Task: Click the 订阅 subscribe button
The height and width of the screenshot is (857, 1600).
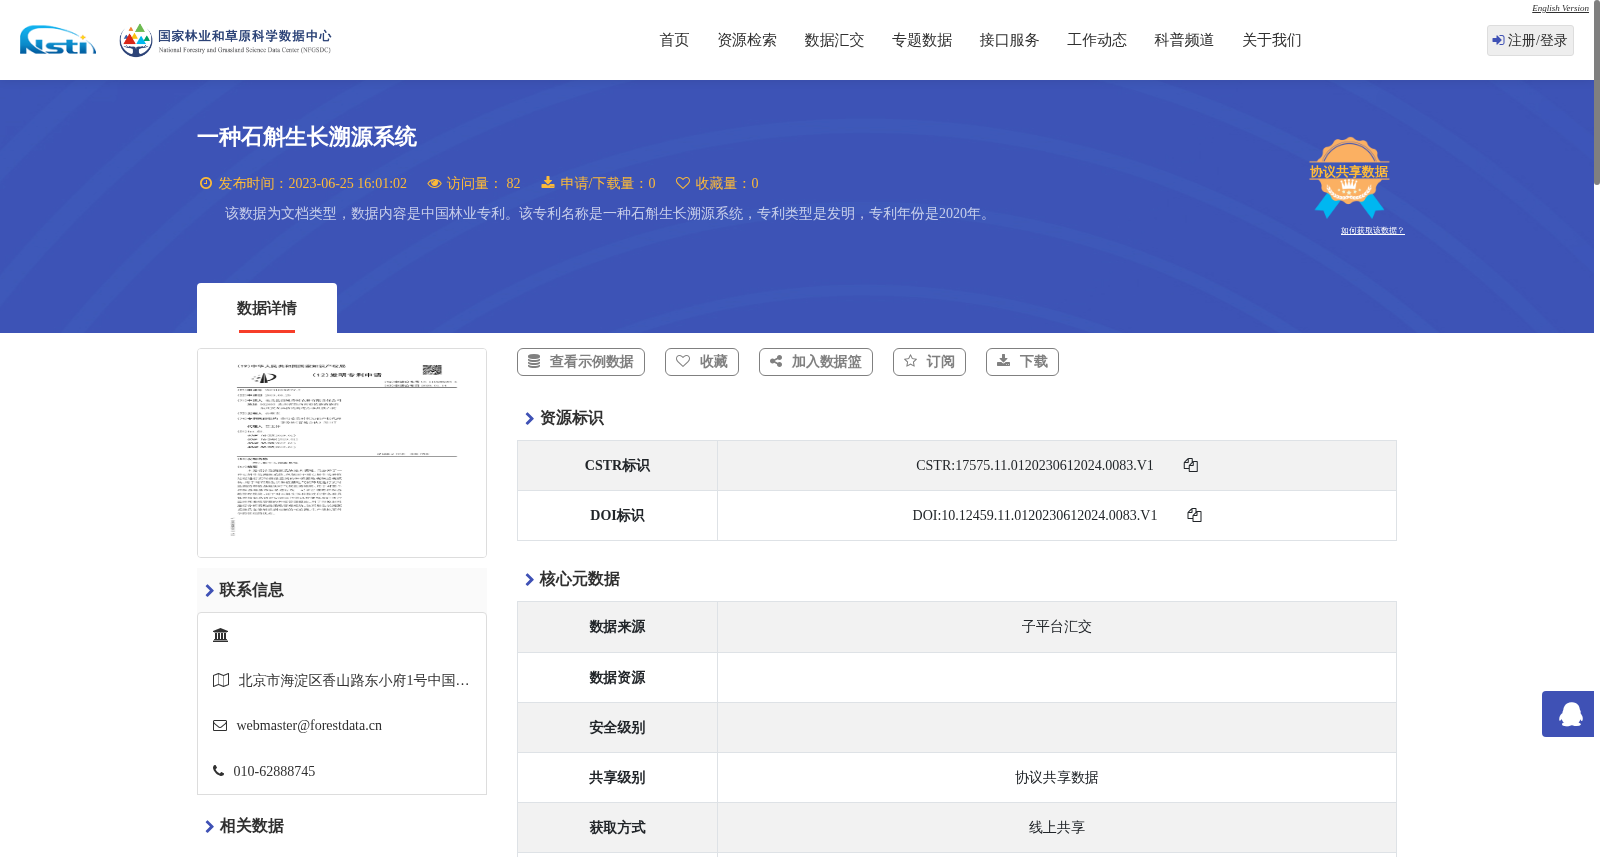Action: point(929,362)
